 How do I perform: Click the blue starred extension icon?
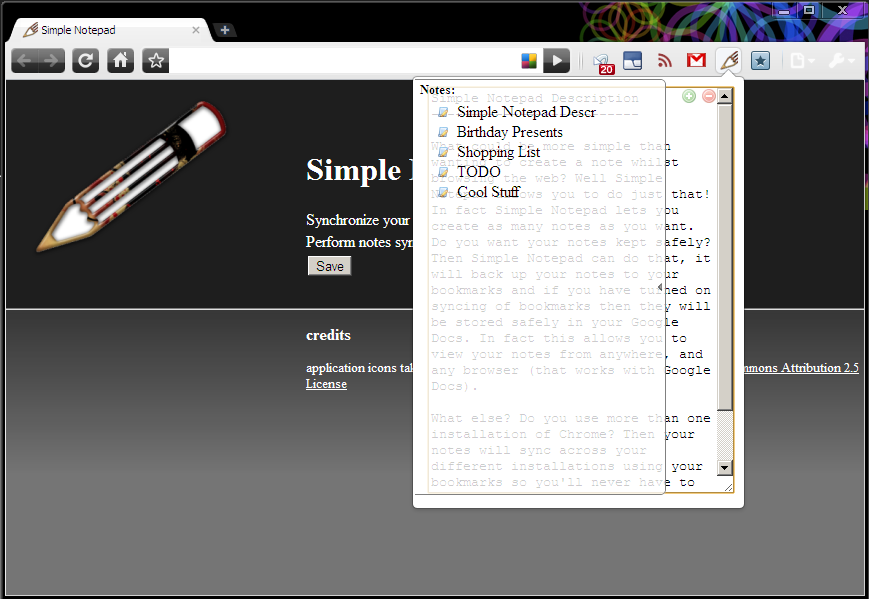point(760,60)
